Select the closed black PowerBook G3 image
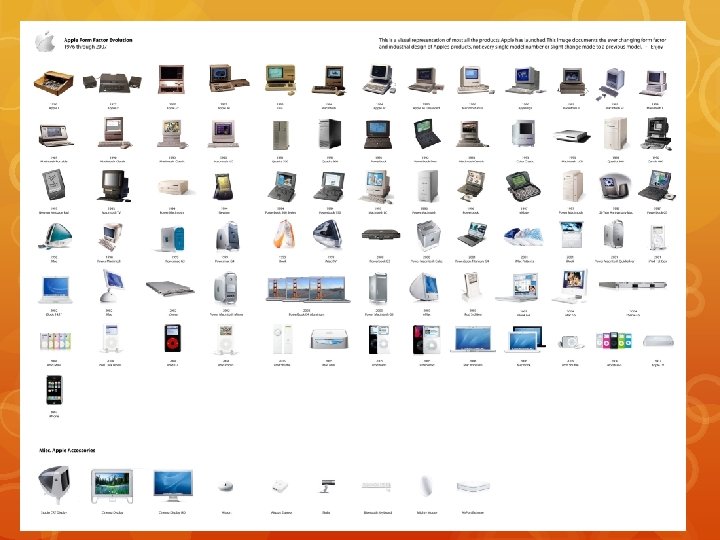This screenshot has height=540, width=720. pos(381,234)
